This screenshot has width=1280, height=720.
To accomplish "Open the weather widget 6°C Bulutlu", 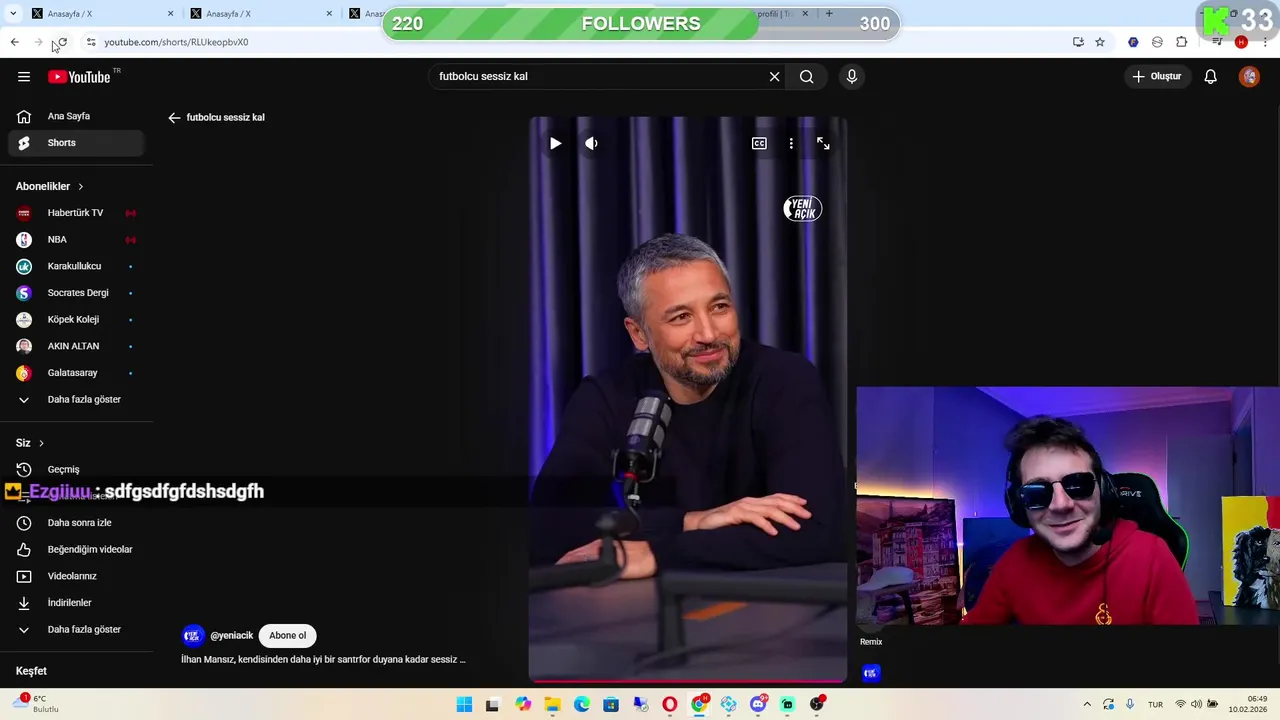I will point(36,704).
